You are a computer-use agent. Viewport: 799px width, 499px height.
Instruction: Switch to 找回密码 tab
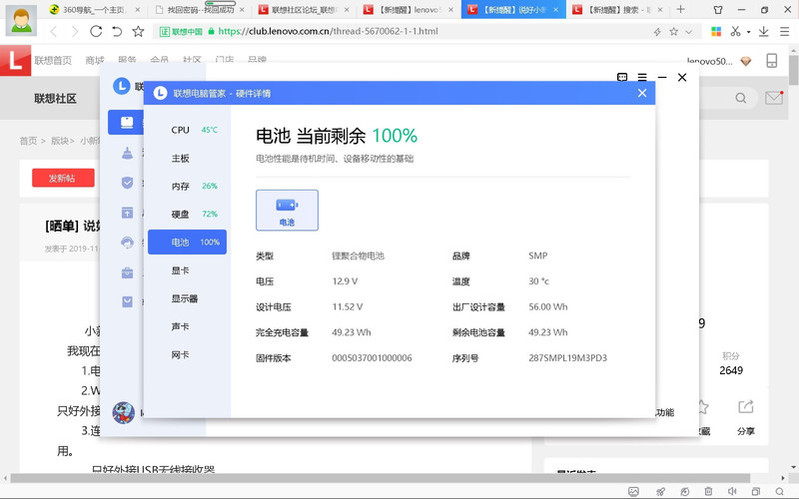(200, 10)
